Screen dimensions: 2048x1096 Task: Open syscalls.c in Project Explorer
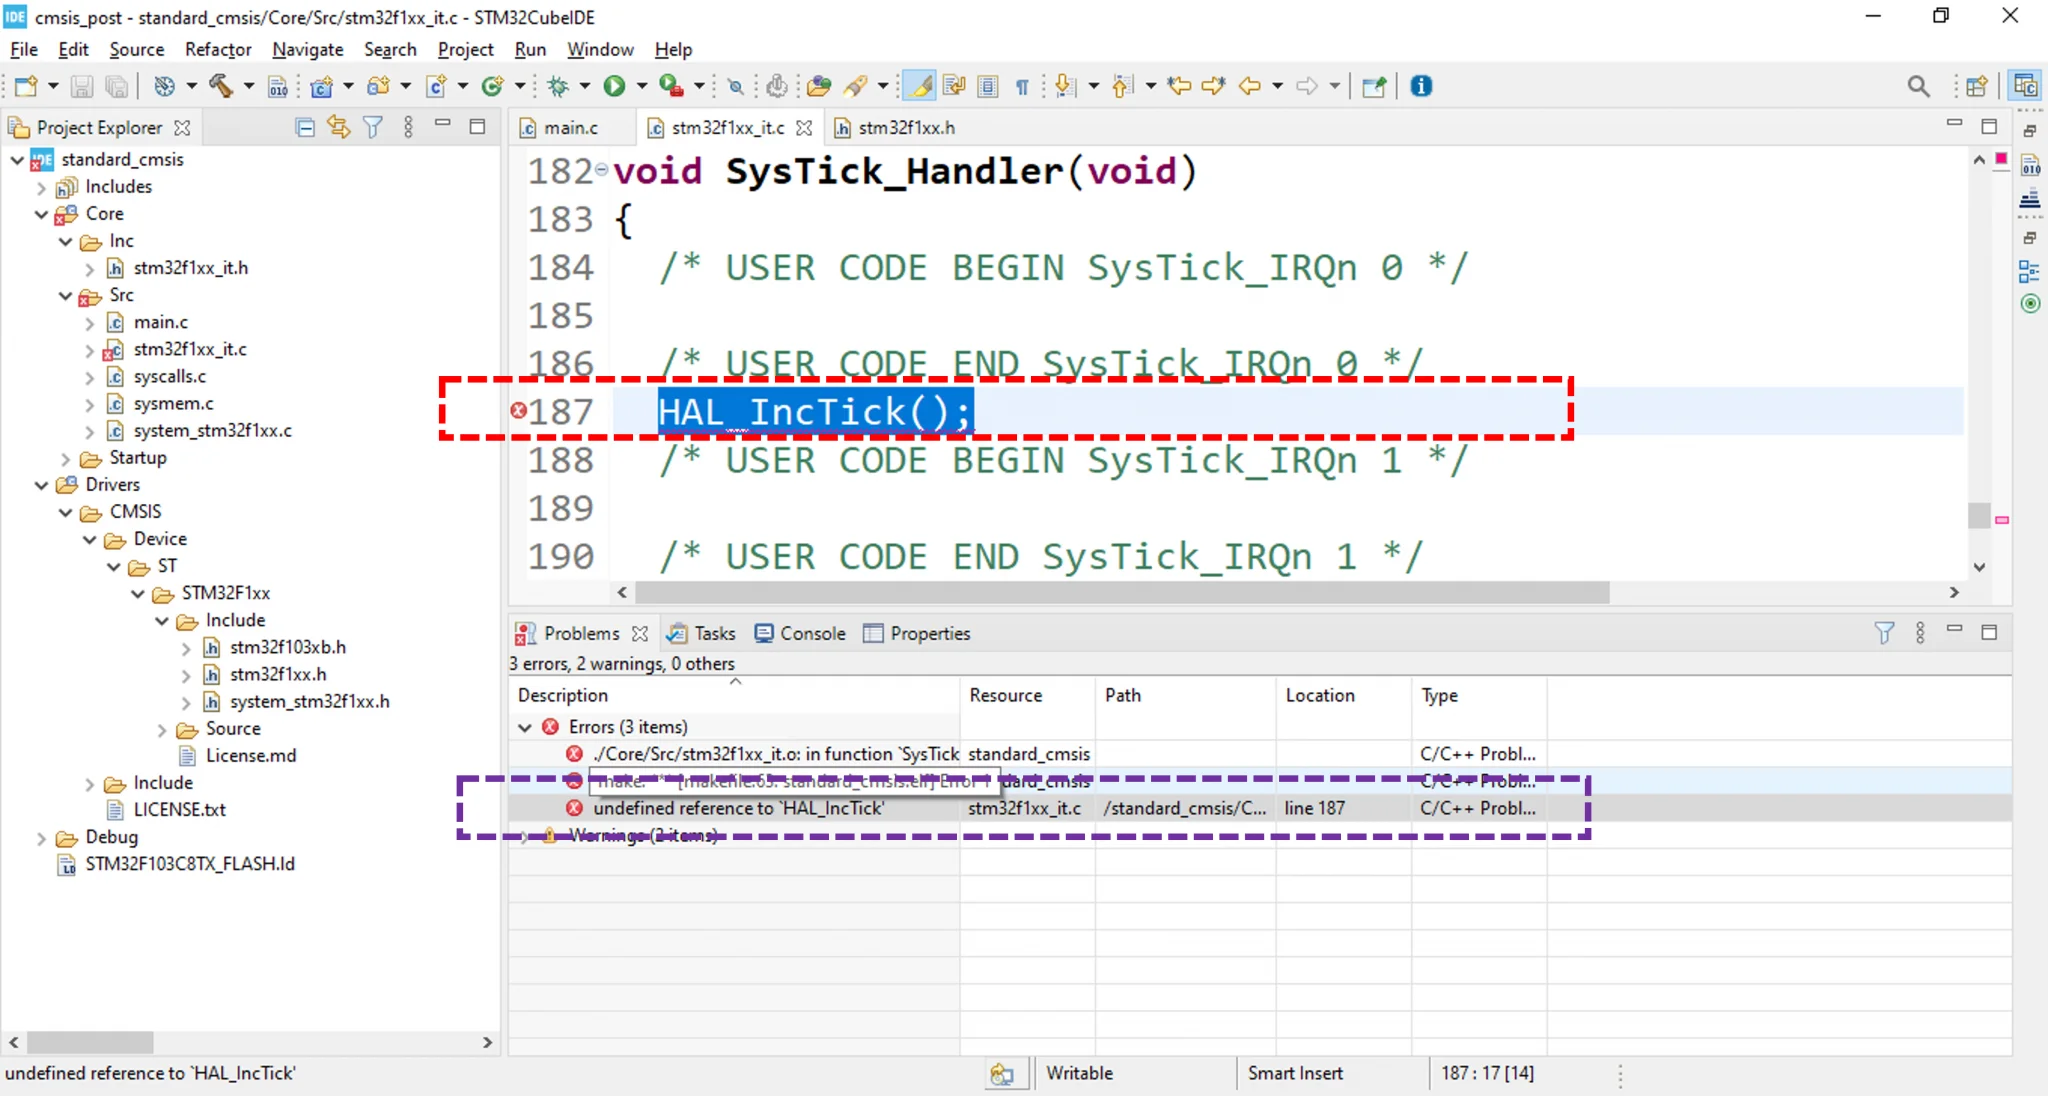pos(169,376)
